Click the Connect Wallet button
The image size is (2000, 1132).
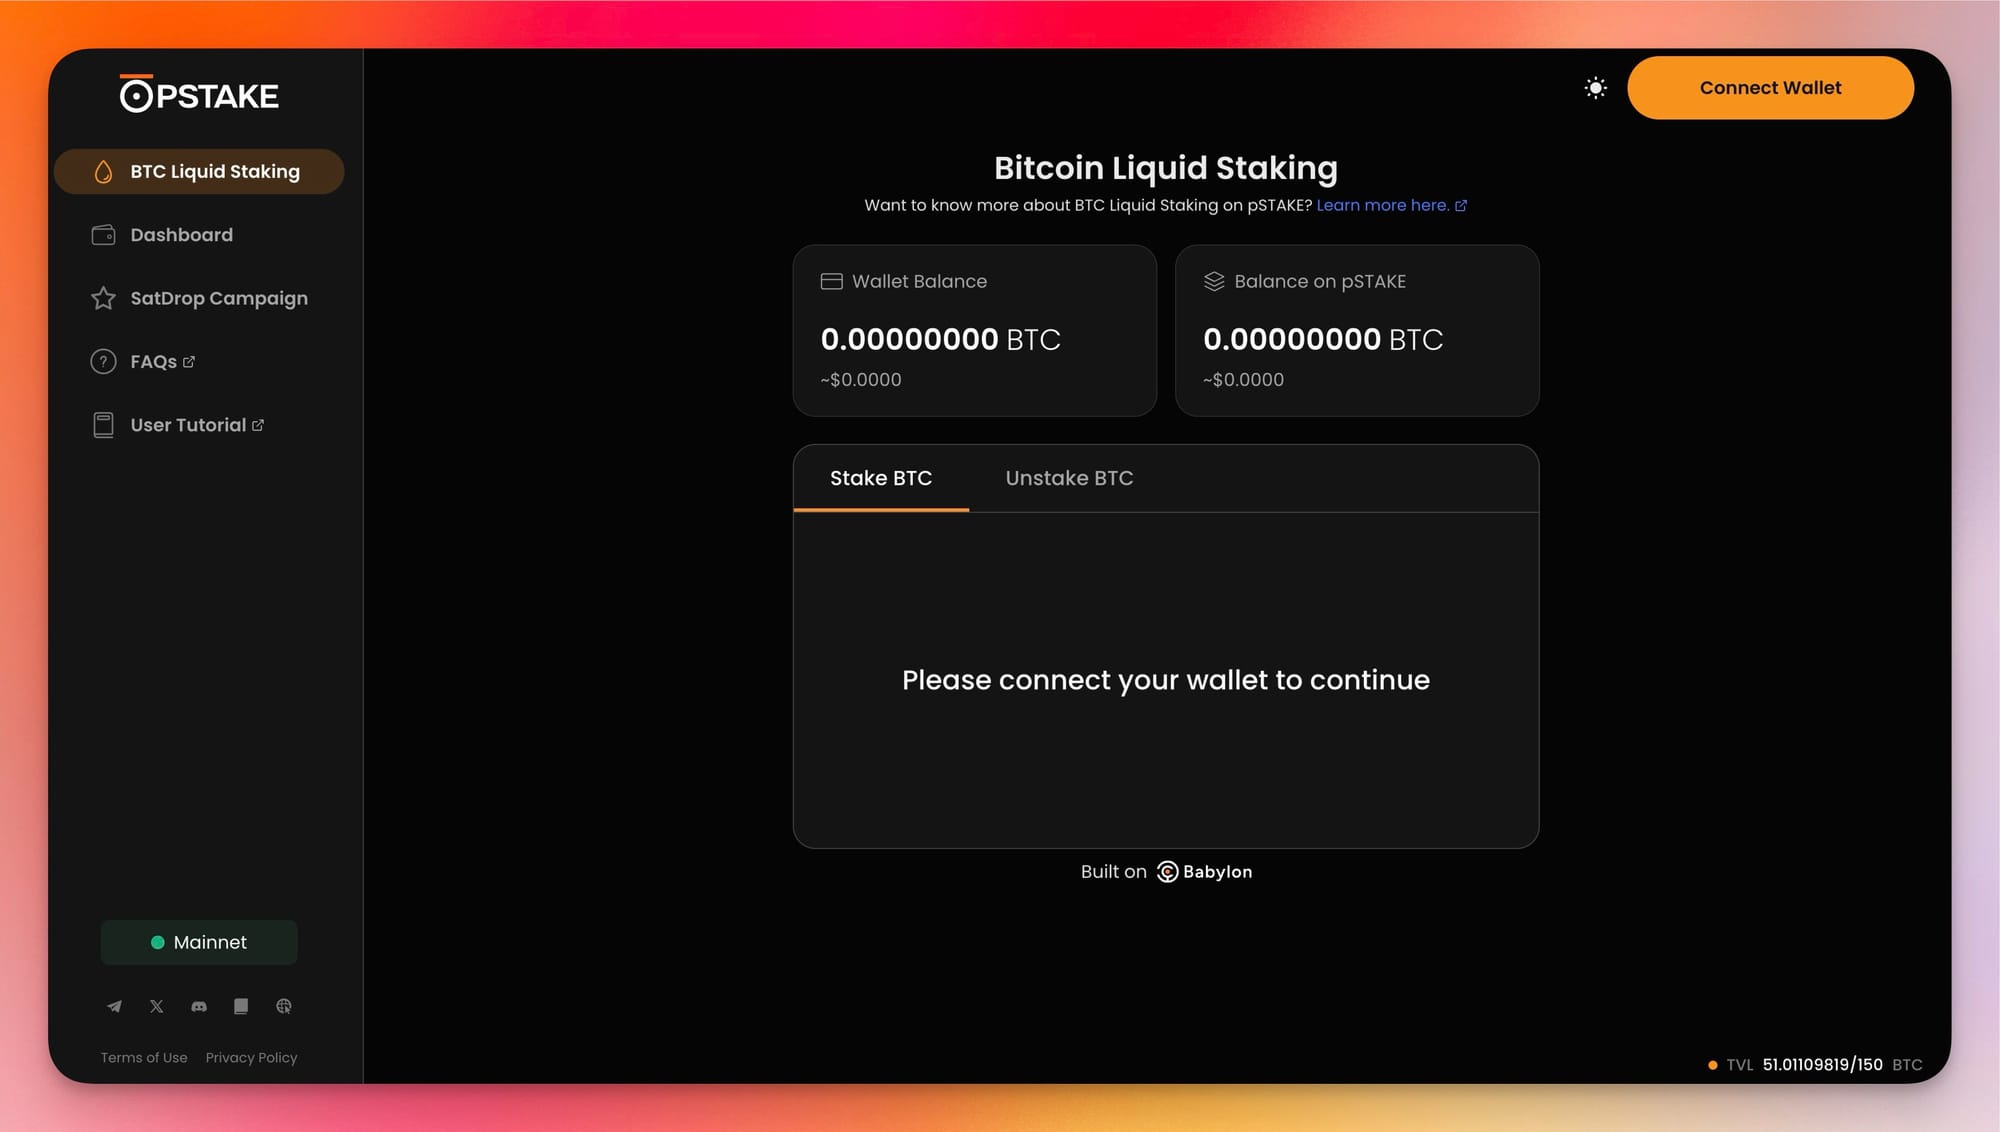pyautogui.click(x=1769, y=88)
